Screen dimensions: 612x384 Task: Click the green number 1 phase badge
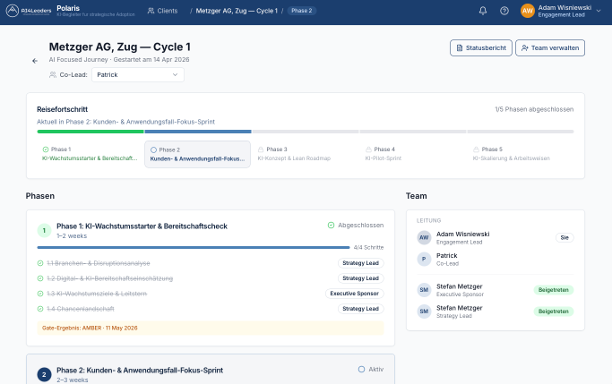44,231
